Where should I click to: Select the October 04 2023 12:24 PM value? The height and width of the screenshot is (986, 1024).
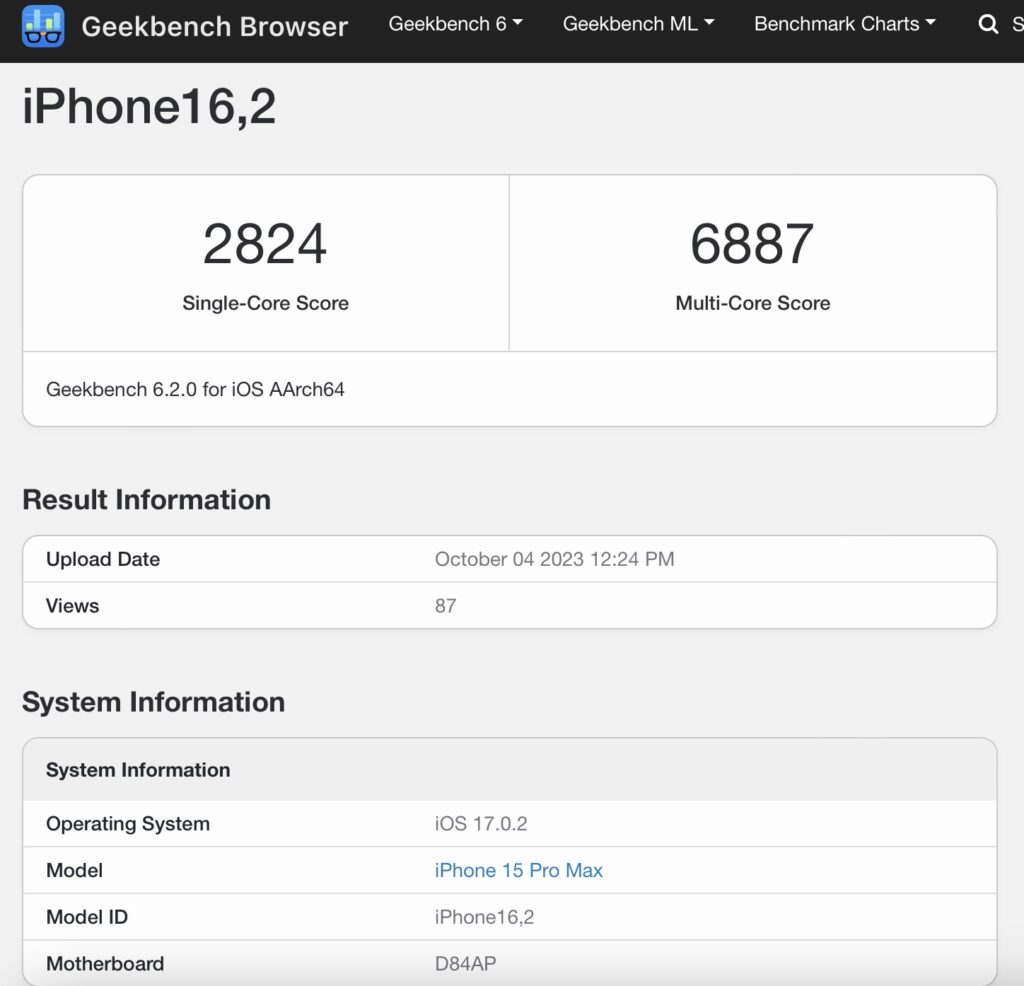click(554, 559)
